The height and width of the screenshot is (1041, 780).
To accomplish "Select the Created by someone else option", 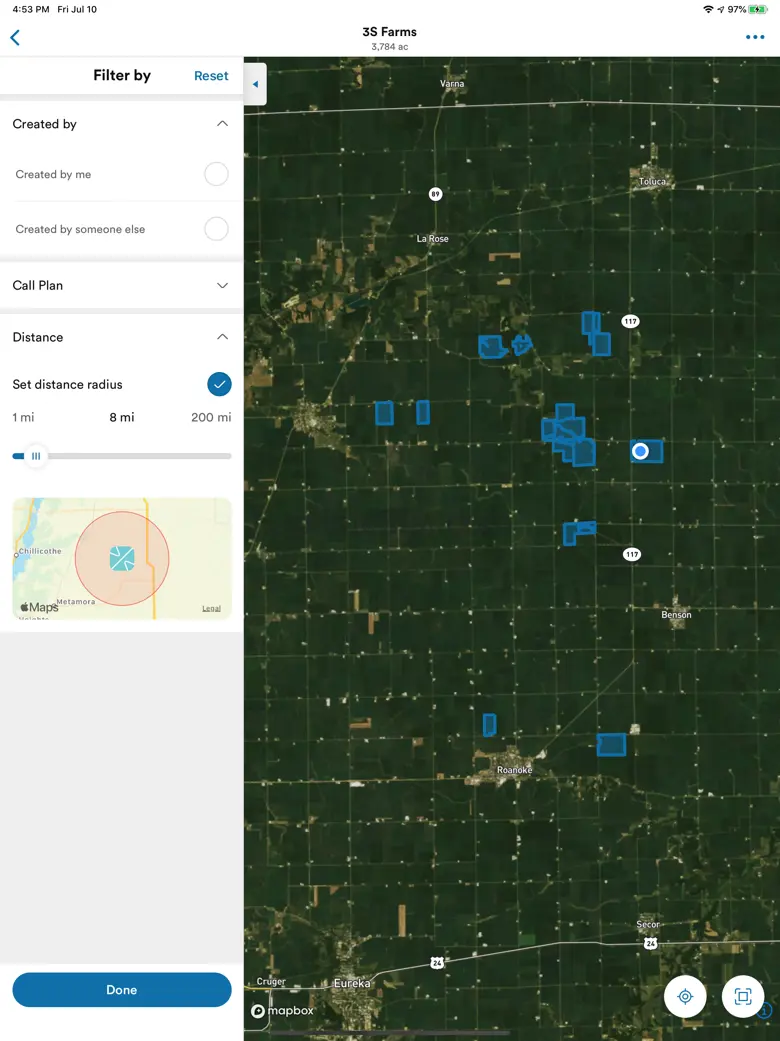I will [216, 229].
